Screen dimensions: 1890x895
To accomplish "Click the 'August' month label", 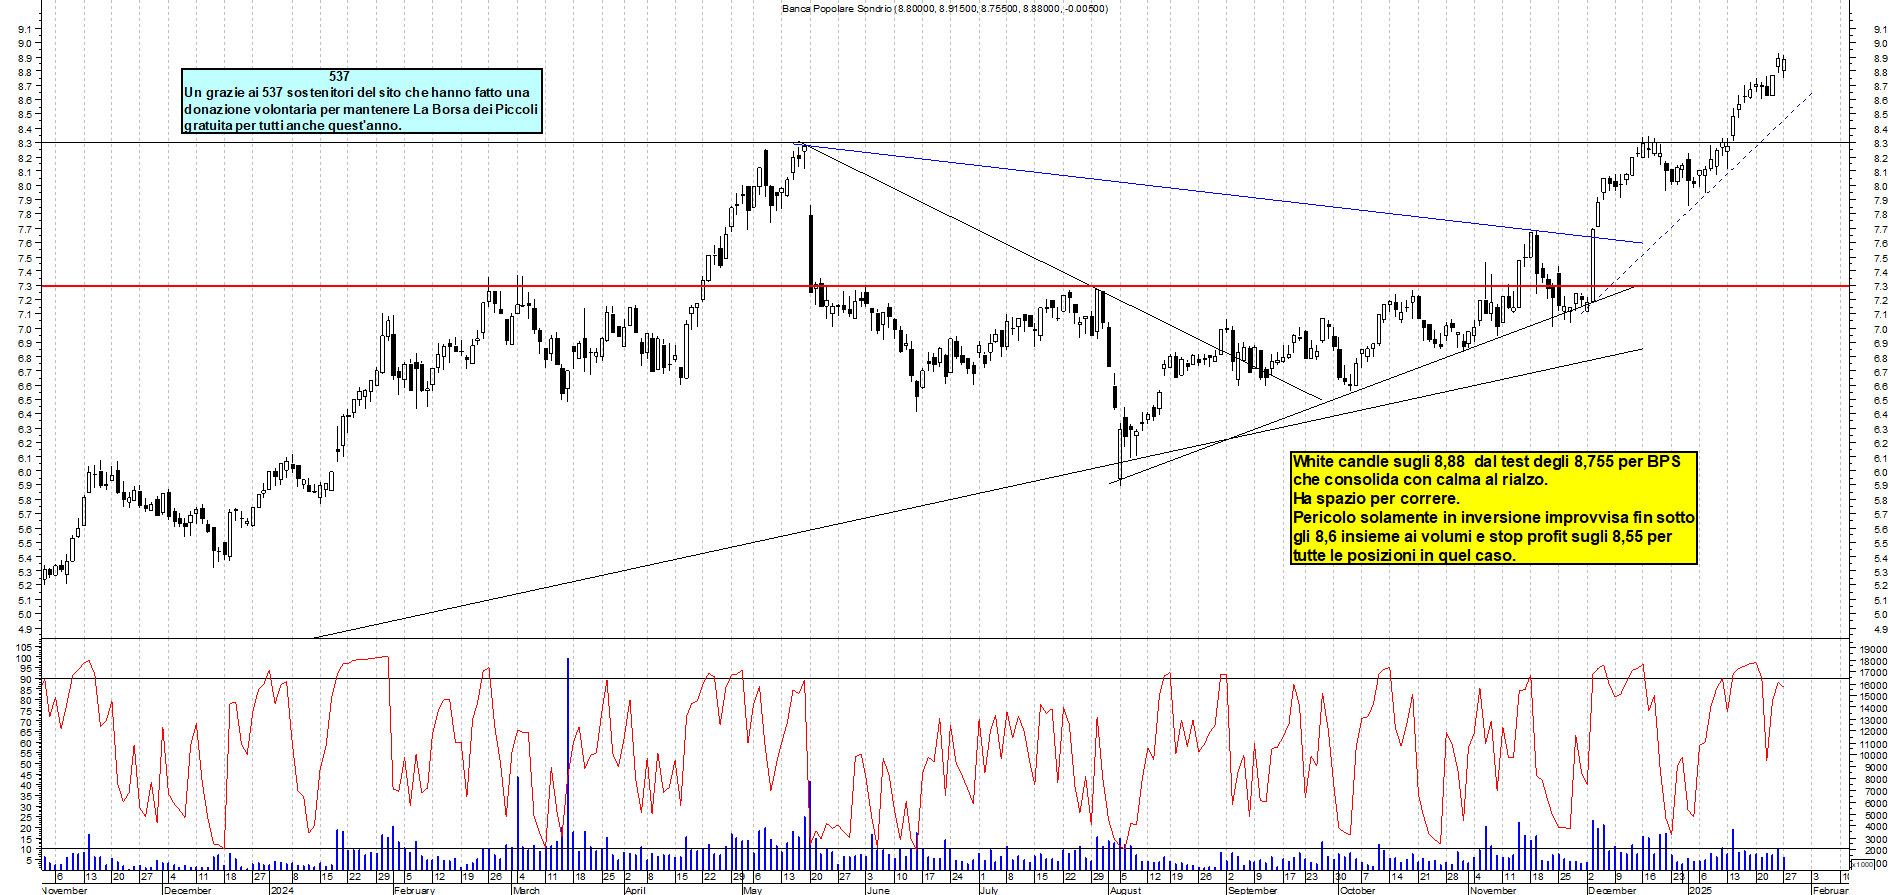I will click(x=1125, y=890).
